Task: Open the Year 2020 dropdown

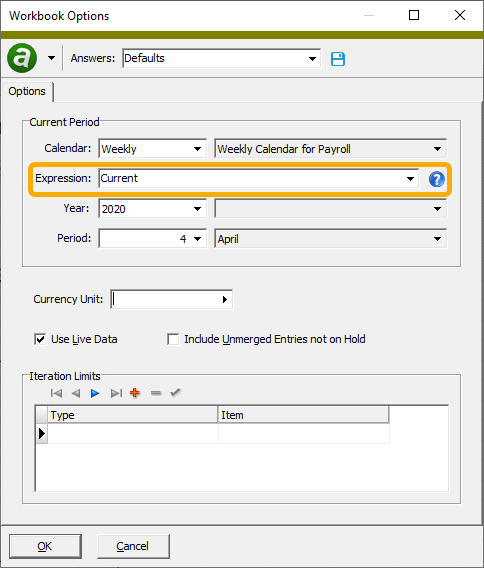Action: (197, 209)
